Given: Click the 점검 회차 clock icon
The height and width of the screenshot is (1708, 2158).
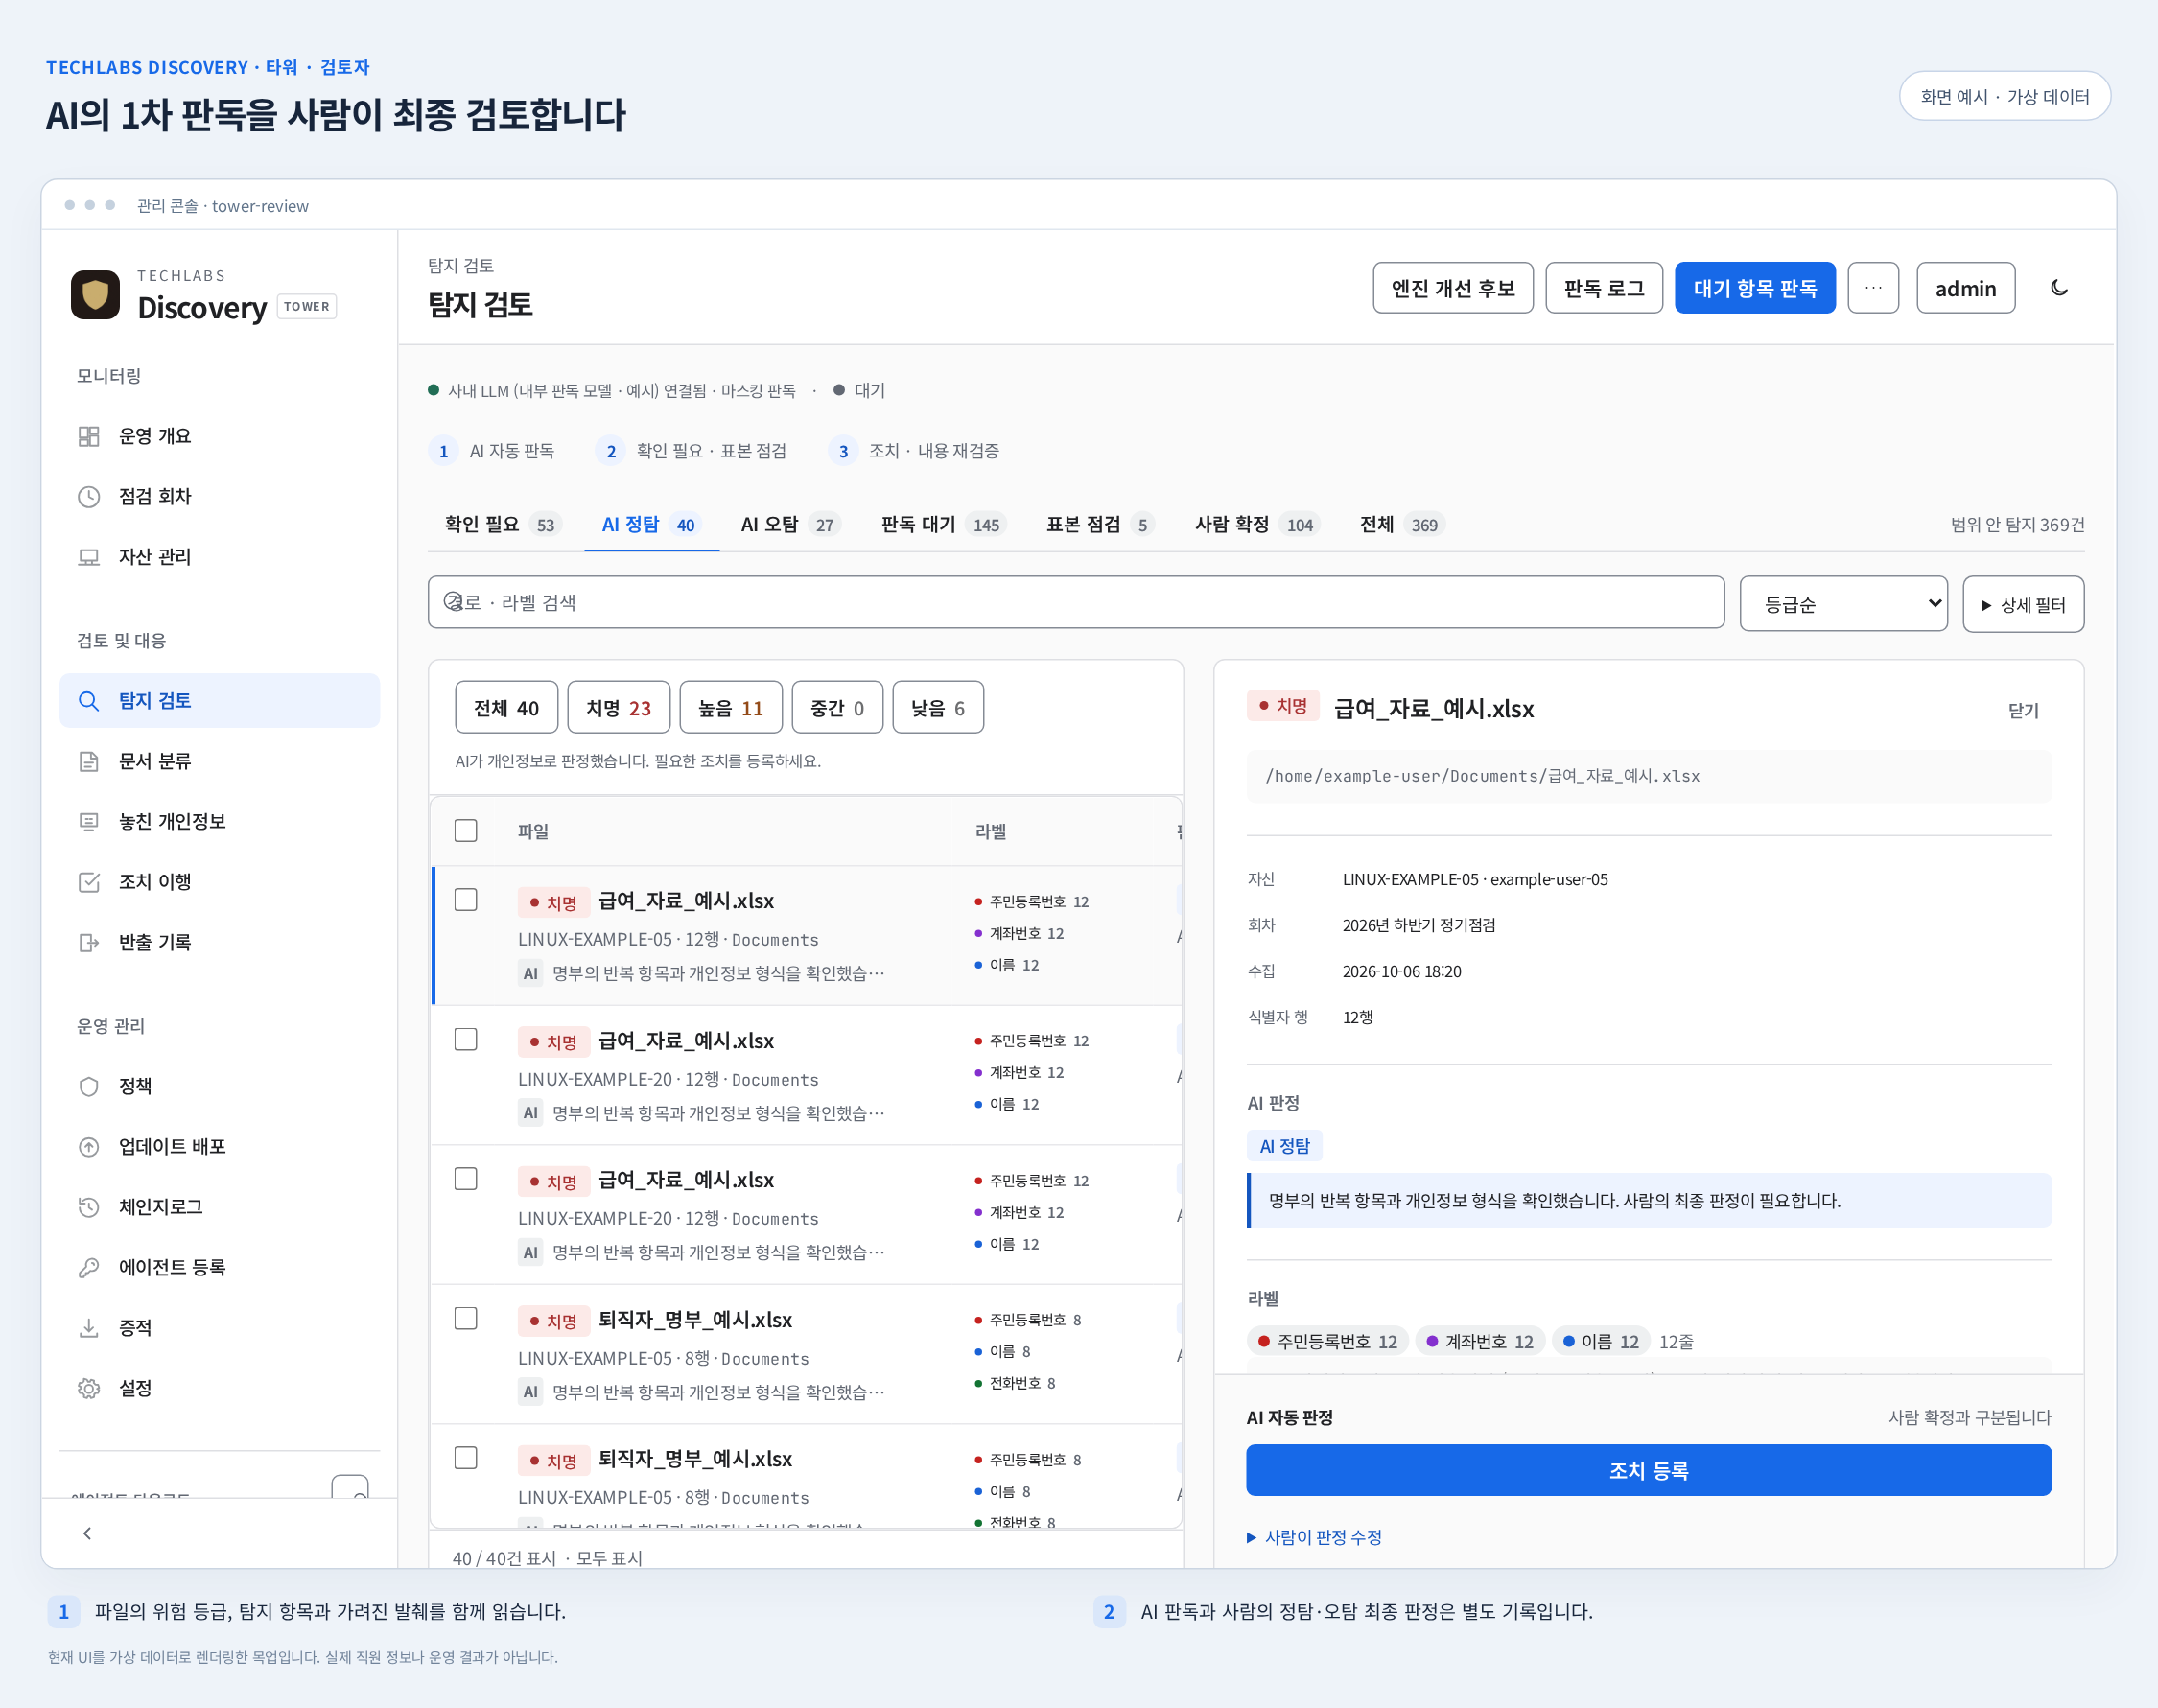Looking at the screenshot, I should [89, 496].
